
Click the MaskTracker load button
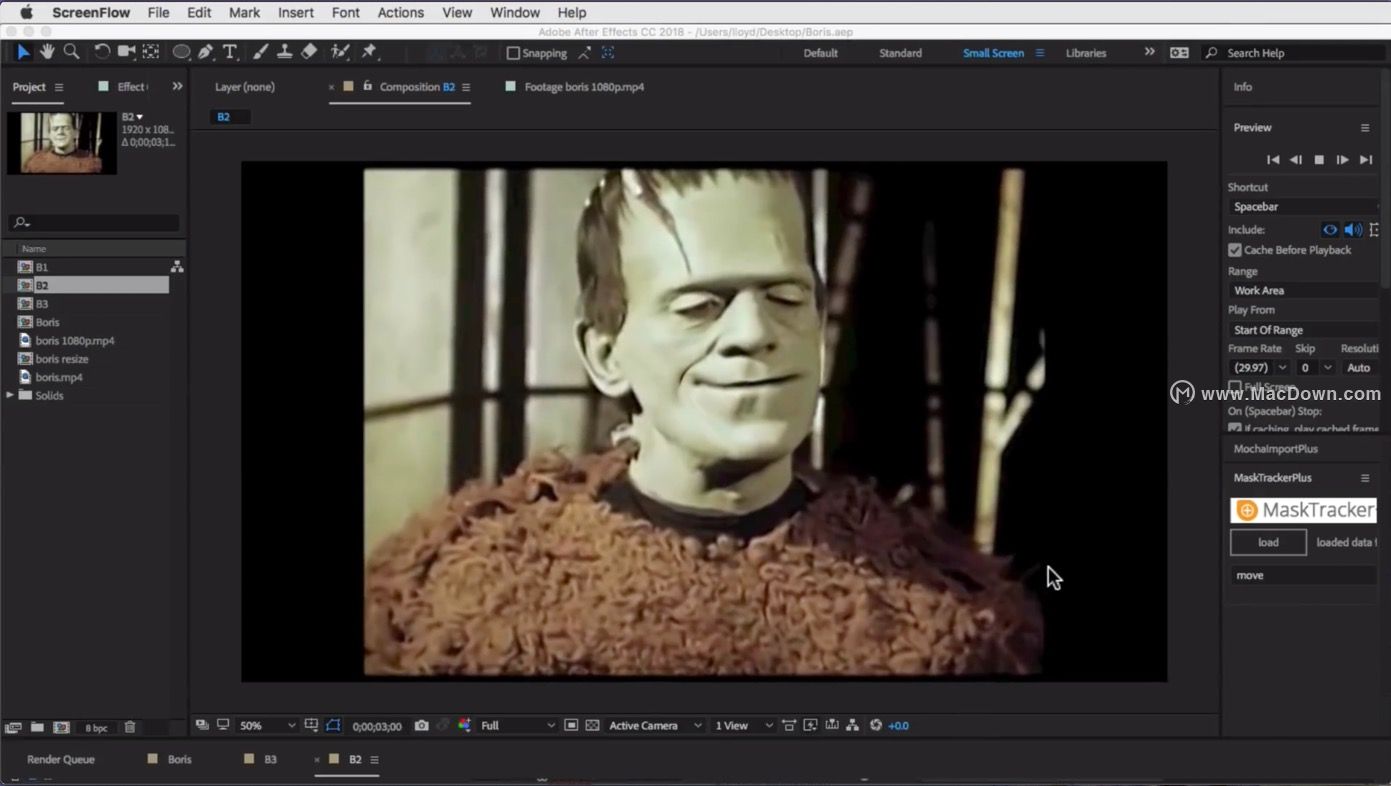1268,542
